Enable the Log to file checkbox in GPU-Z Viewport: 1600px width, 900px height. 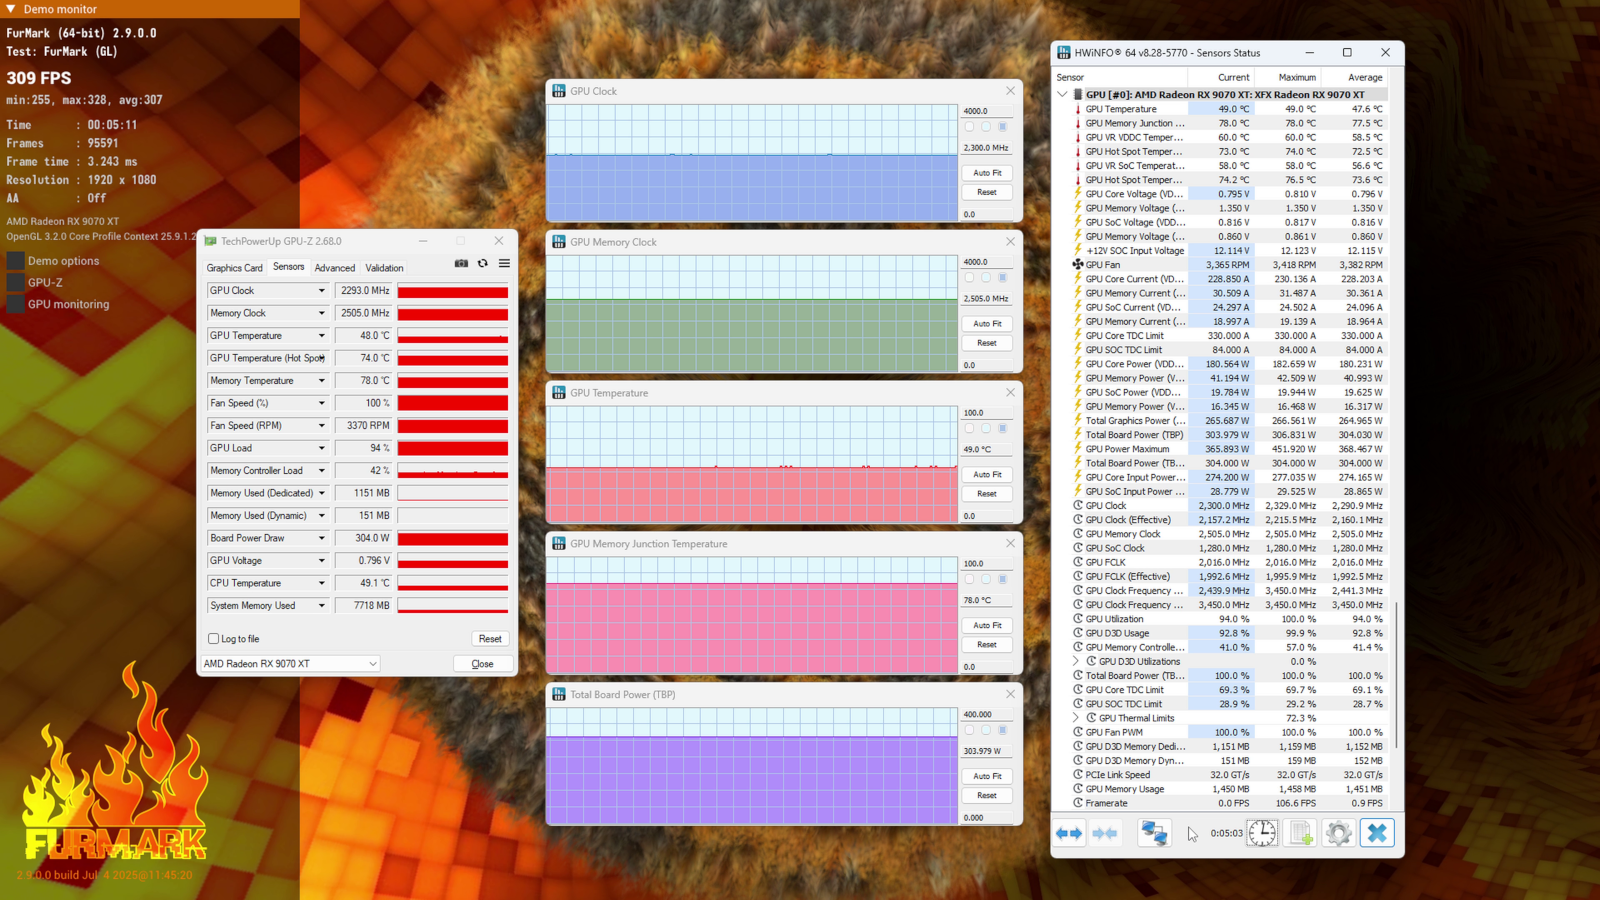[213, 639]
